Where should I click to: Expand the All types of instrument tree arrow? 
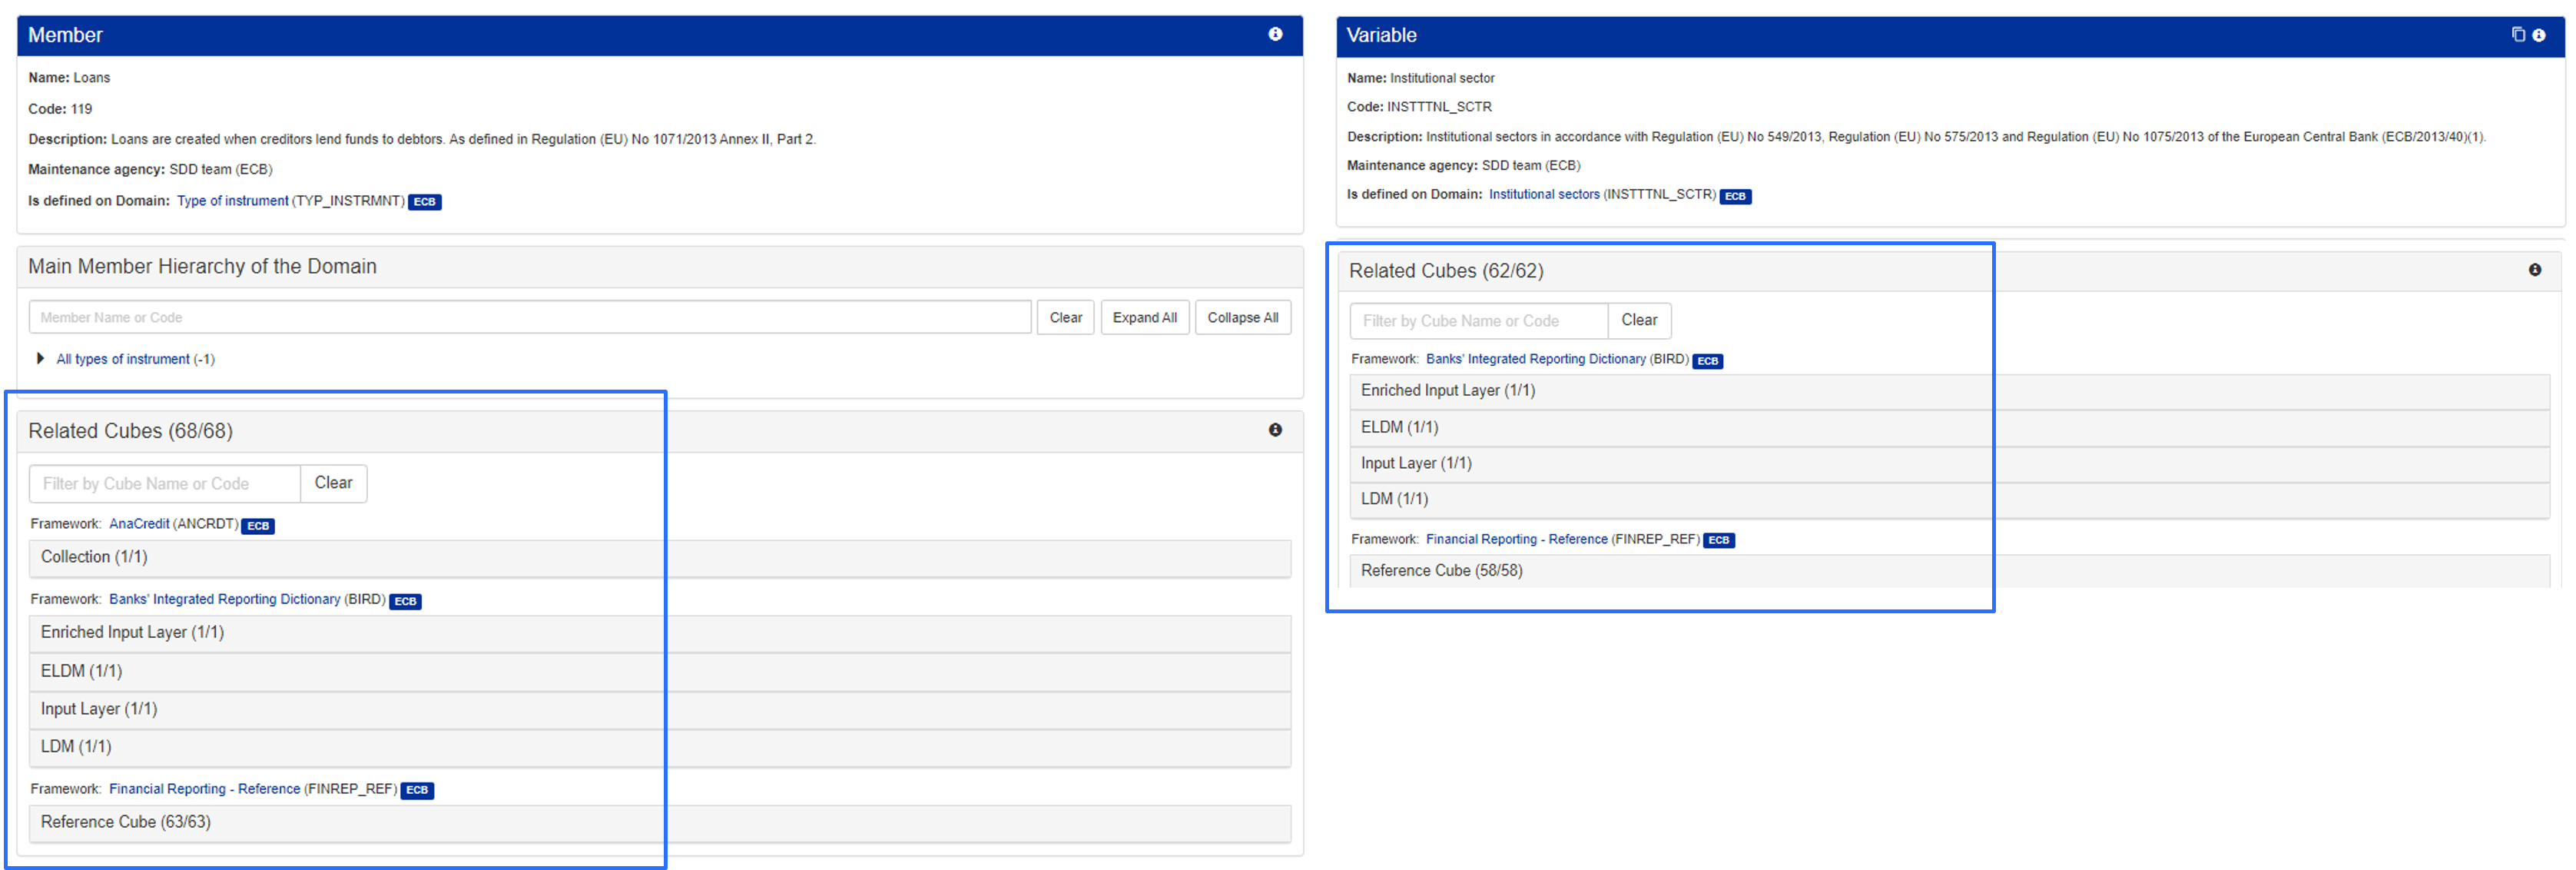[40, 358]
